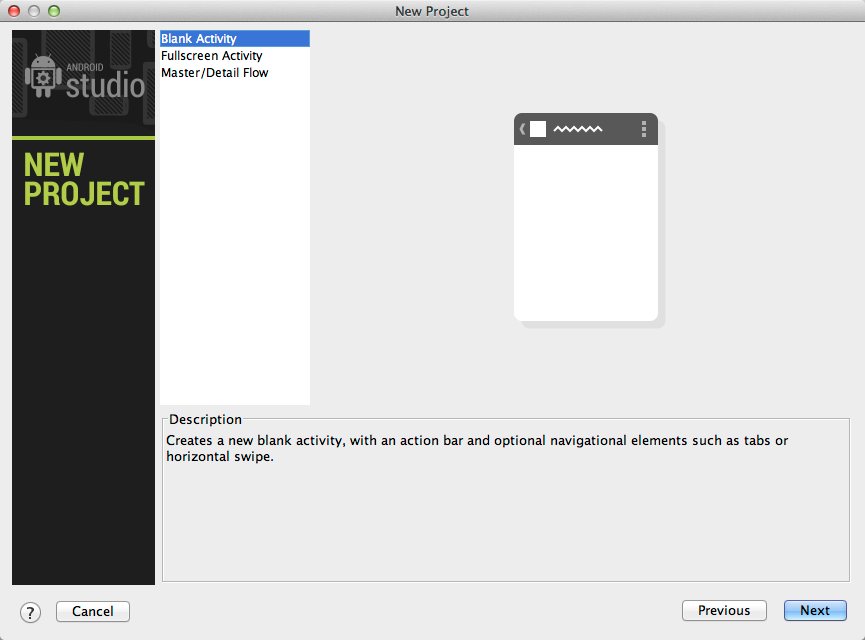Zoom the window with the green button
This screenshot has width=865, height=640.
point(54,11)
